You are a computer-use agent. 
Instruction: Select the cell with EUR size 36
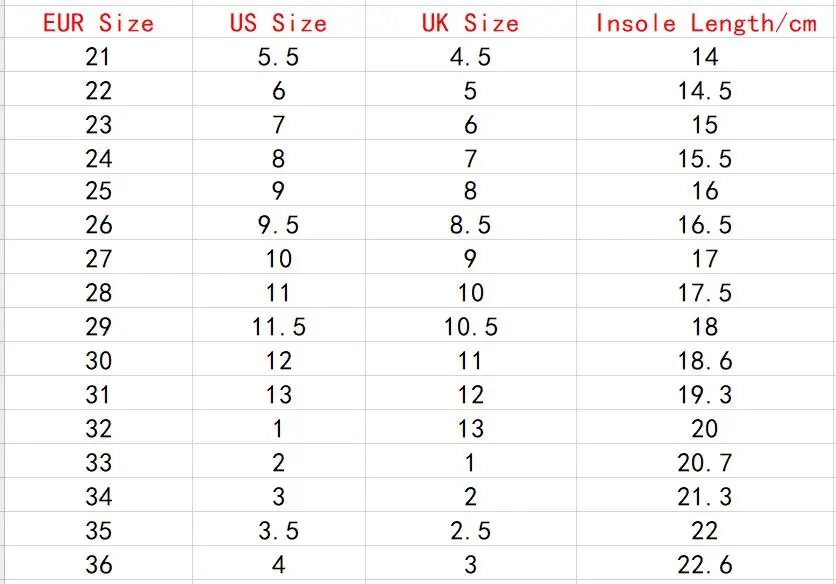(98, 564)
